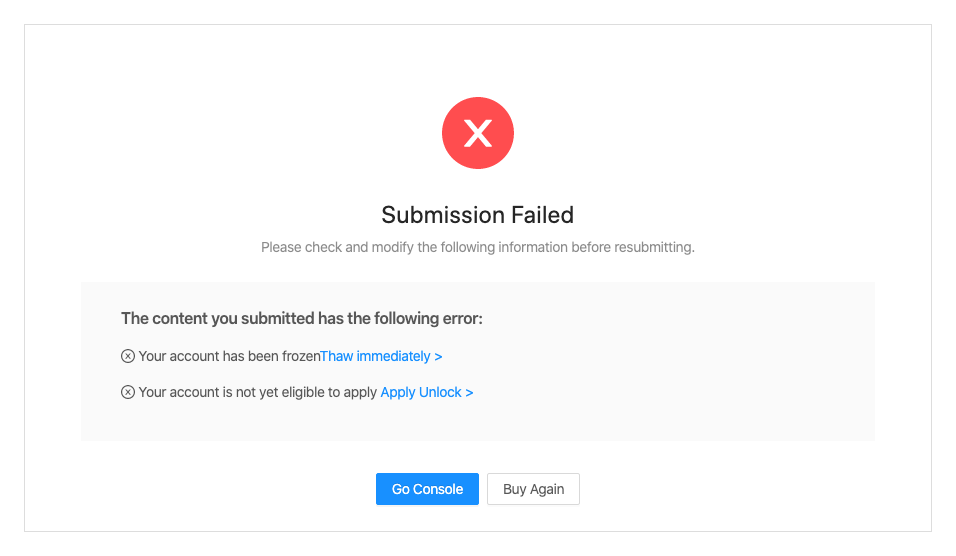Click the 'content you submitted' error heading
956x556 pixels.
tap(302, 319)
